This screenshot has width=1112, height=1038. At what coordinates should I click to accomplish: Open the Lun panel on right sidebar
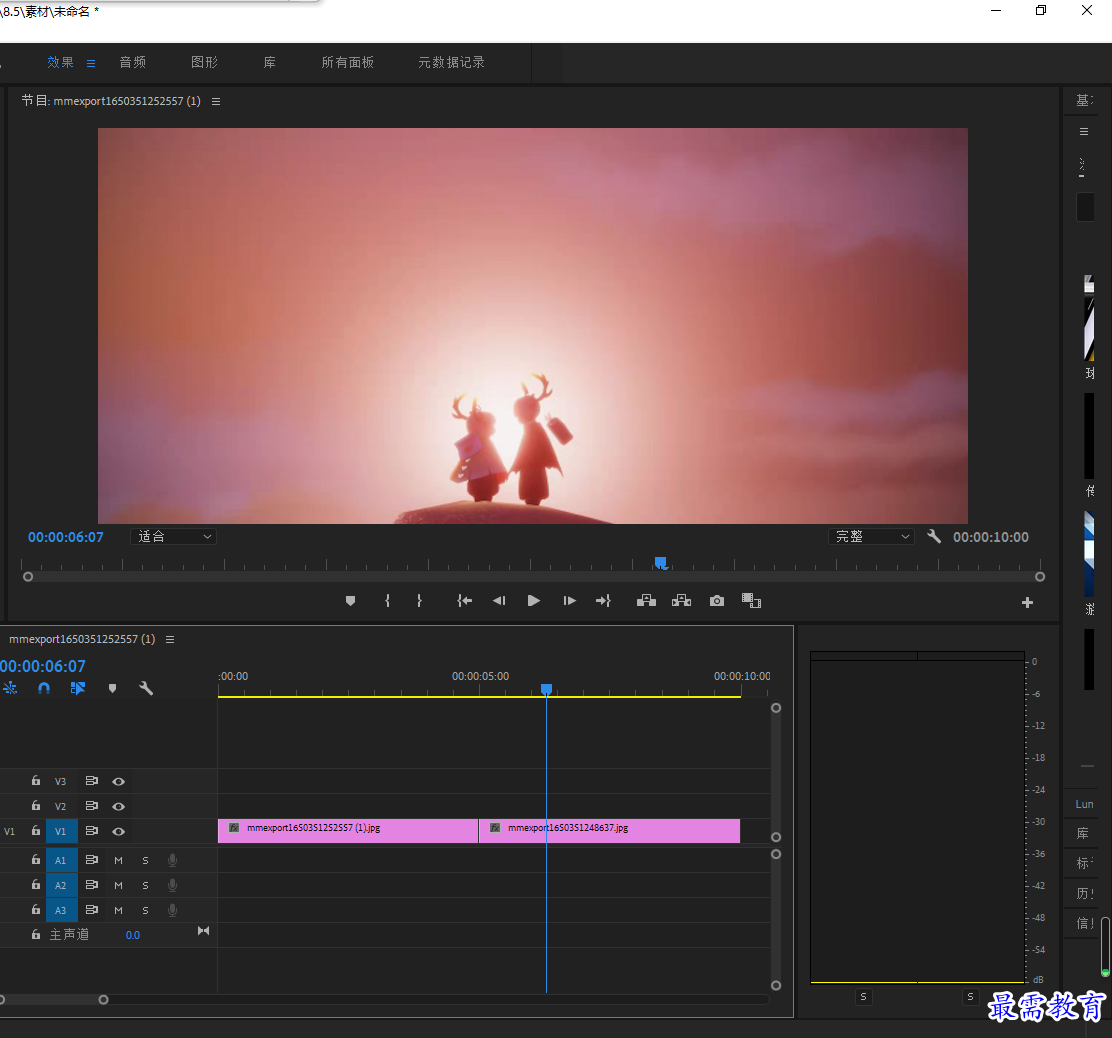(1084, 804)
